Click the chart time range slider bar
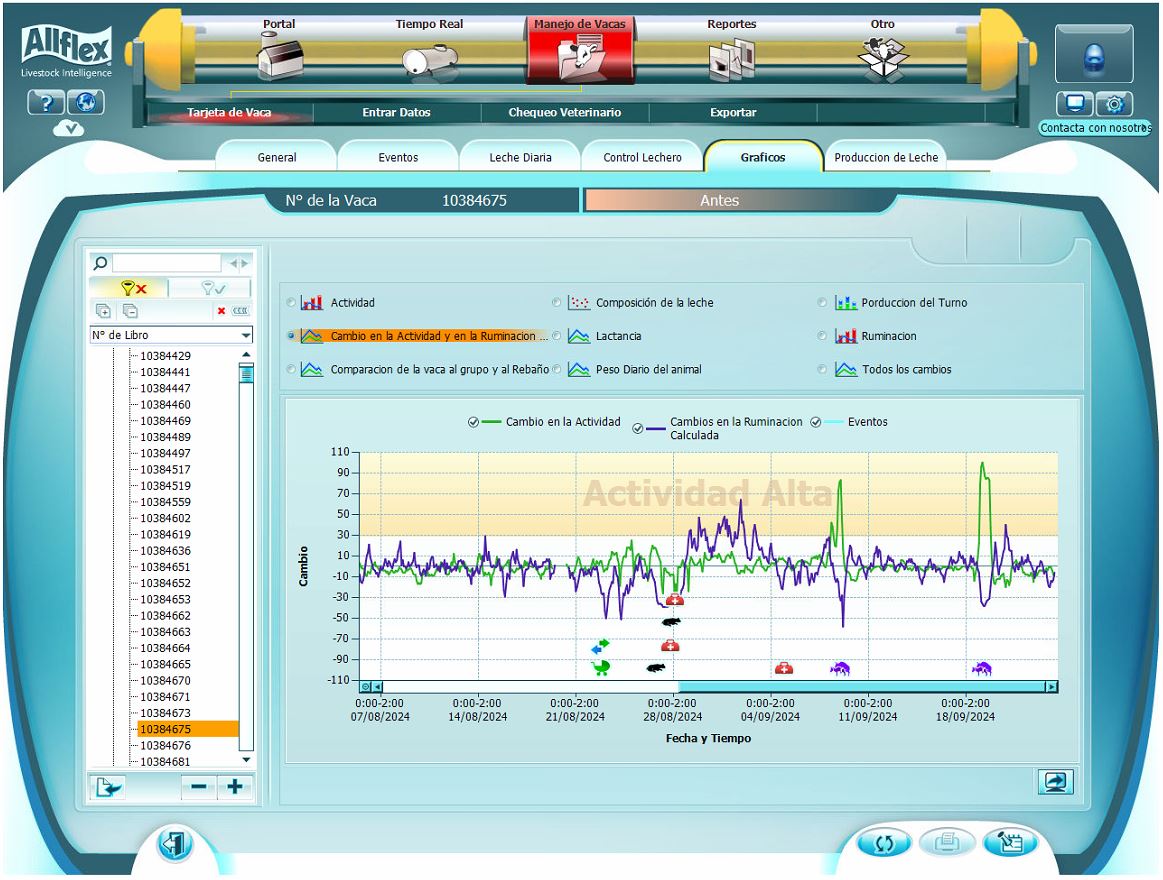The image size is (1163, 880). click(862, 687)
